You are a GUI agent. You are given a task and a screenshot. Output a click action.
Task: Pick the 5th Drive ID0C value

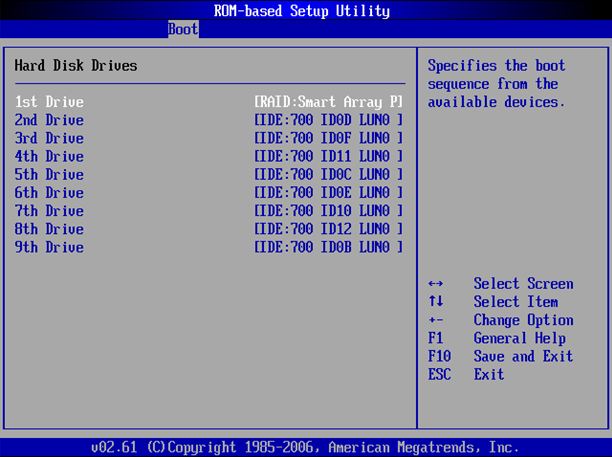pyautogui.click(x=329, y=174)
